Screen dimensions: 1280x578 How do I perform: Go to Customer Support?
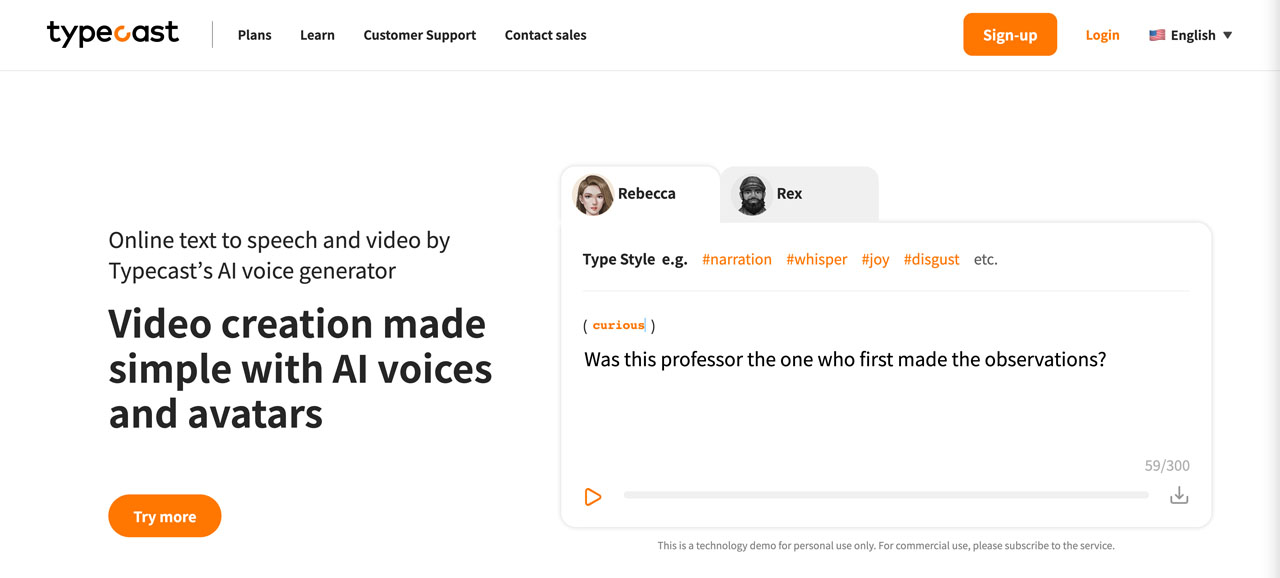tap(420, 35)
